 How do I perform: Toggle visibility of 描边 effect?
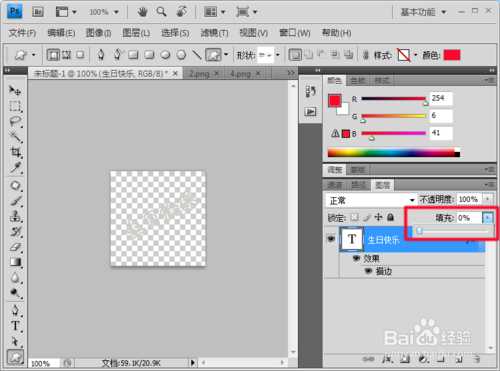pos(368,271)
